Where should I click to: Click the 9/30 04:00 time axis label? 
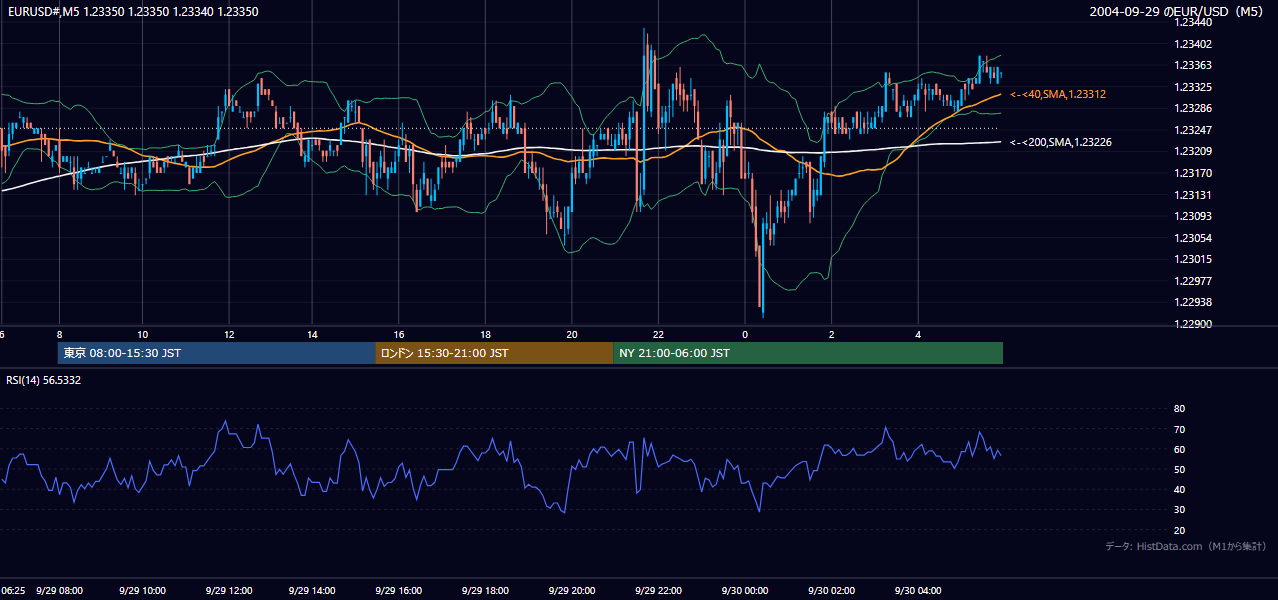[918, 591]
